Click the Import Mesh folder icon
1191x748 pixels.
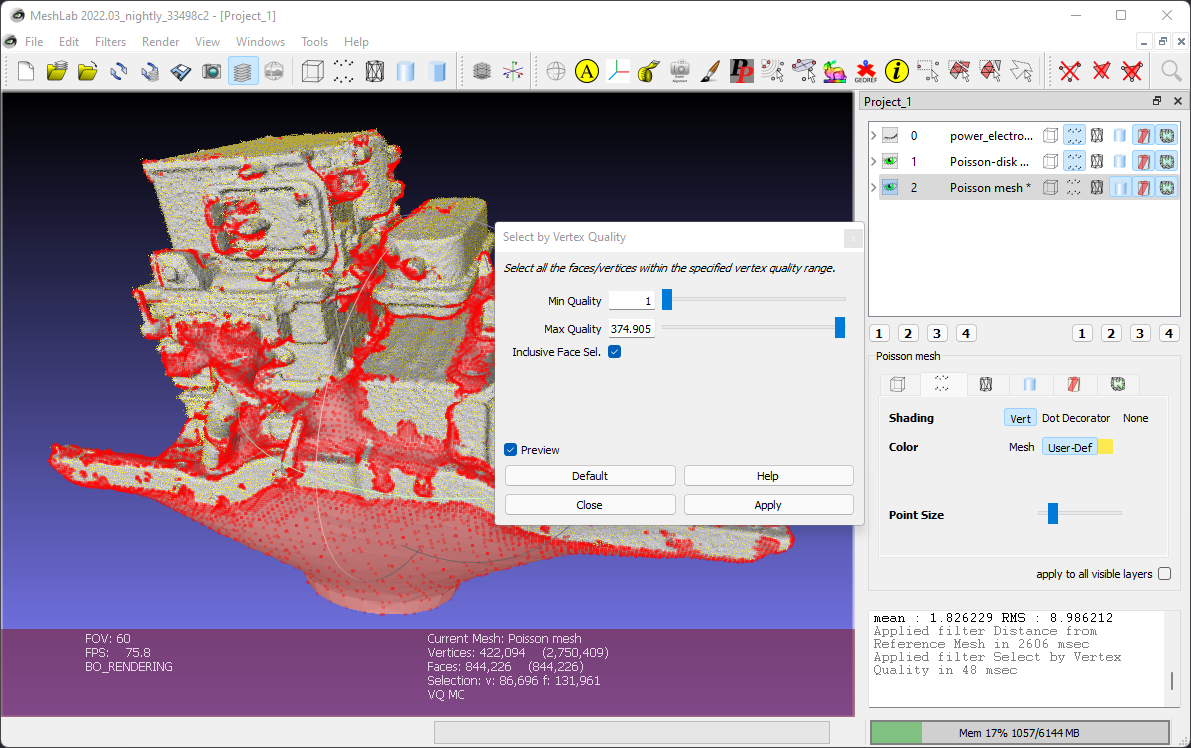point(88,71)
